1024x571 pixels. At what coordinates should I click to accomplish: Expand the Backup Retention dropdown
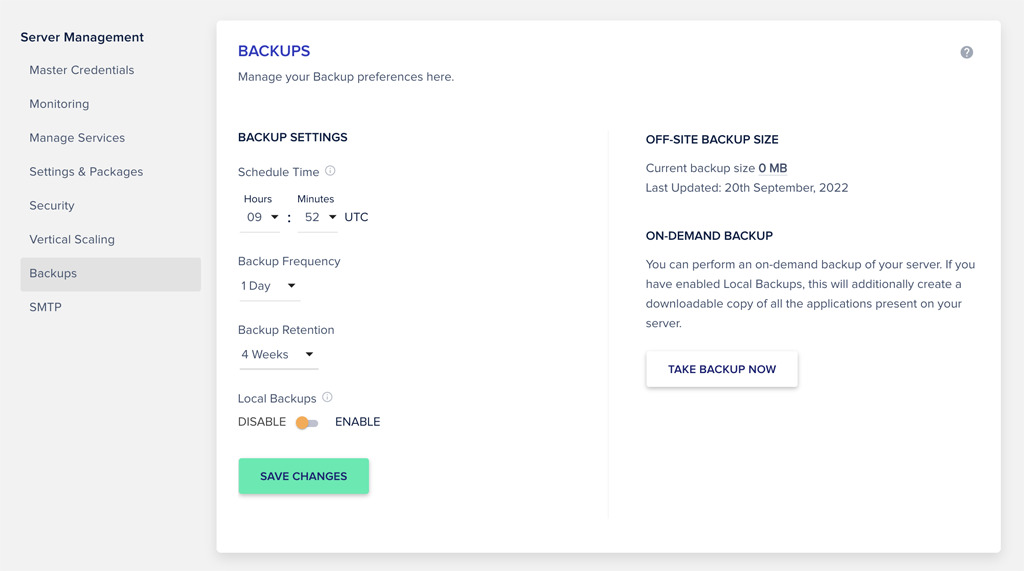coord(279,355)
